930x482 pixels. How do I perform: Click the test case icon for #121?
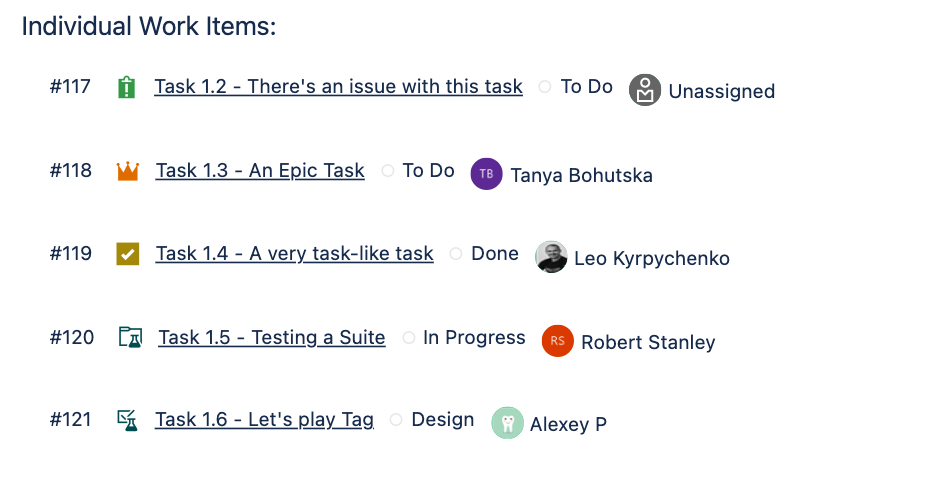(127, 421)
